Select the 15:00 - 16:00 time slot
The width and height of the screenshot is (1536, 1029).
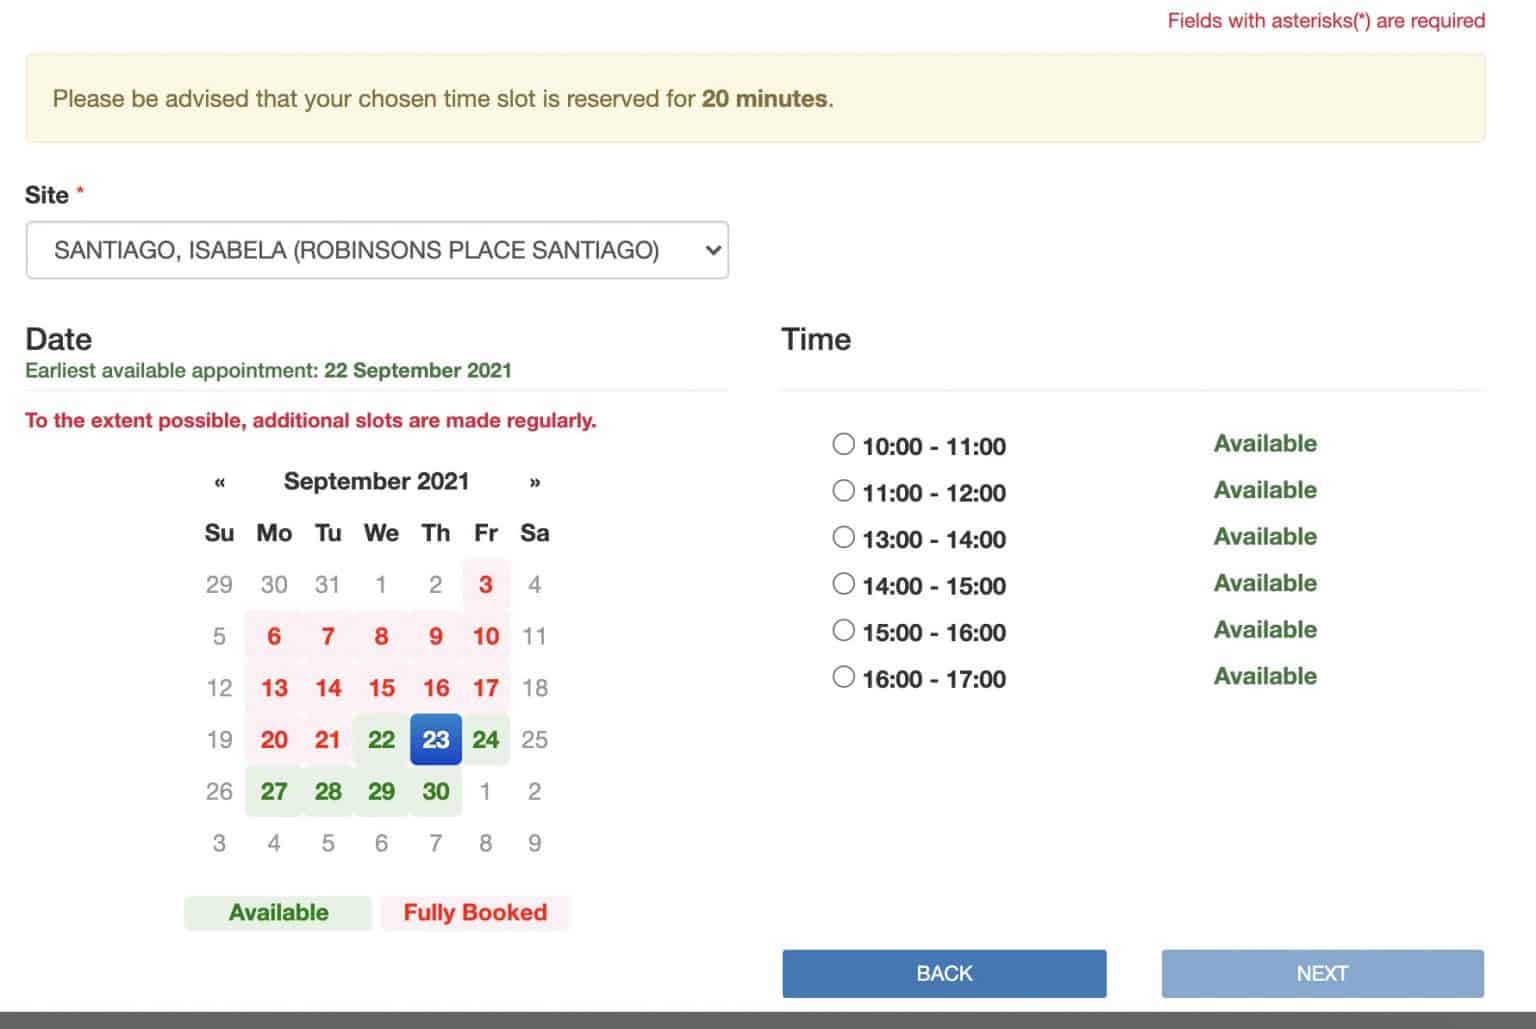[x=842, y=630]
